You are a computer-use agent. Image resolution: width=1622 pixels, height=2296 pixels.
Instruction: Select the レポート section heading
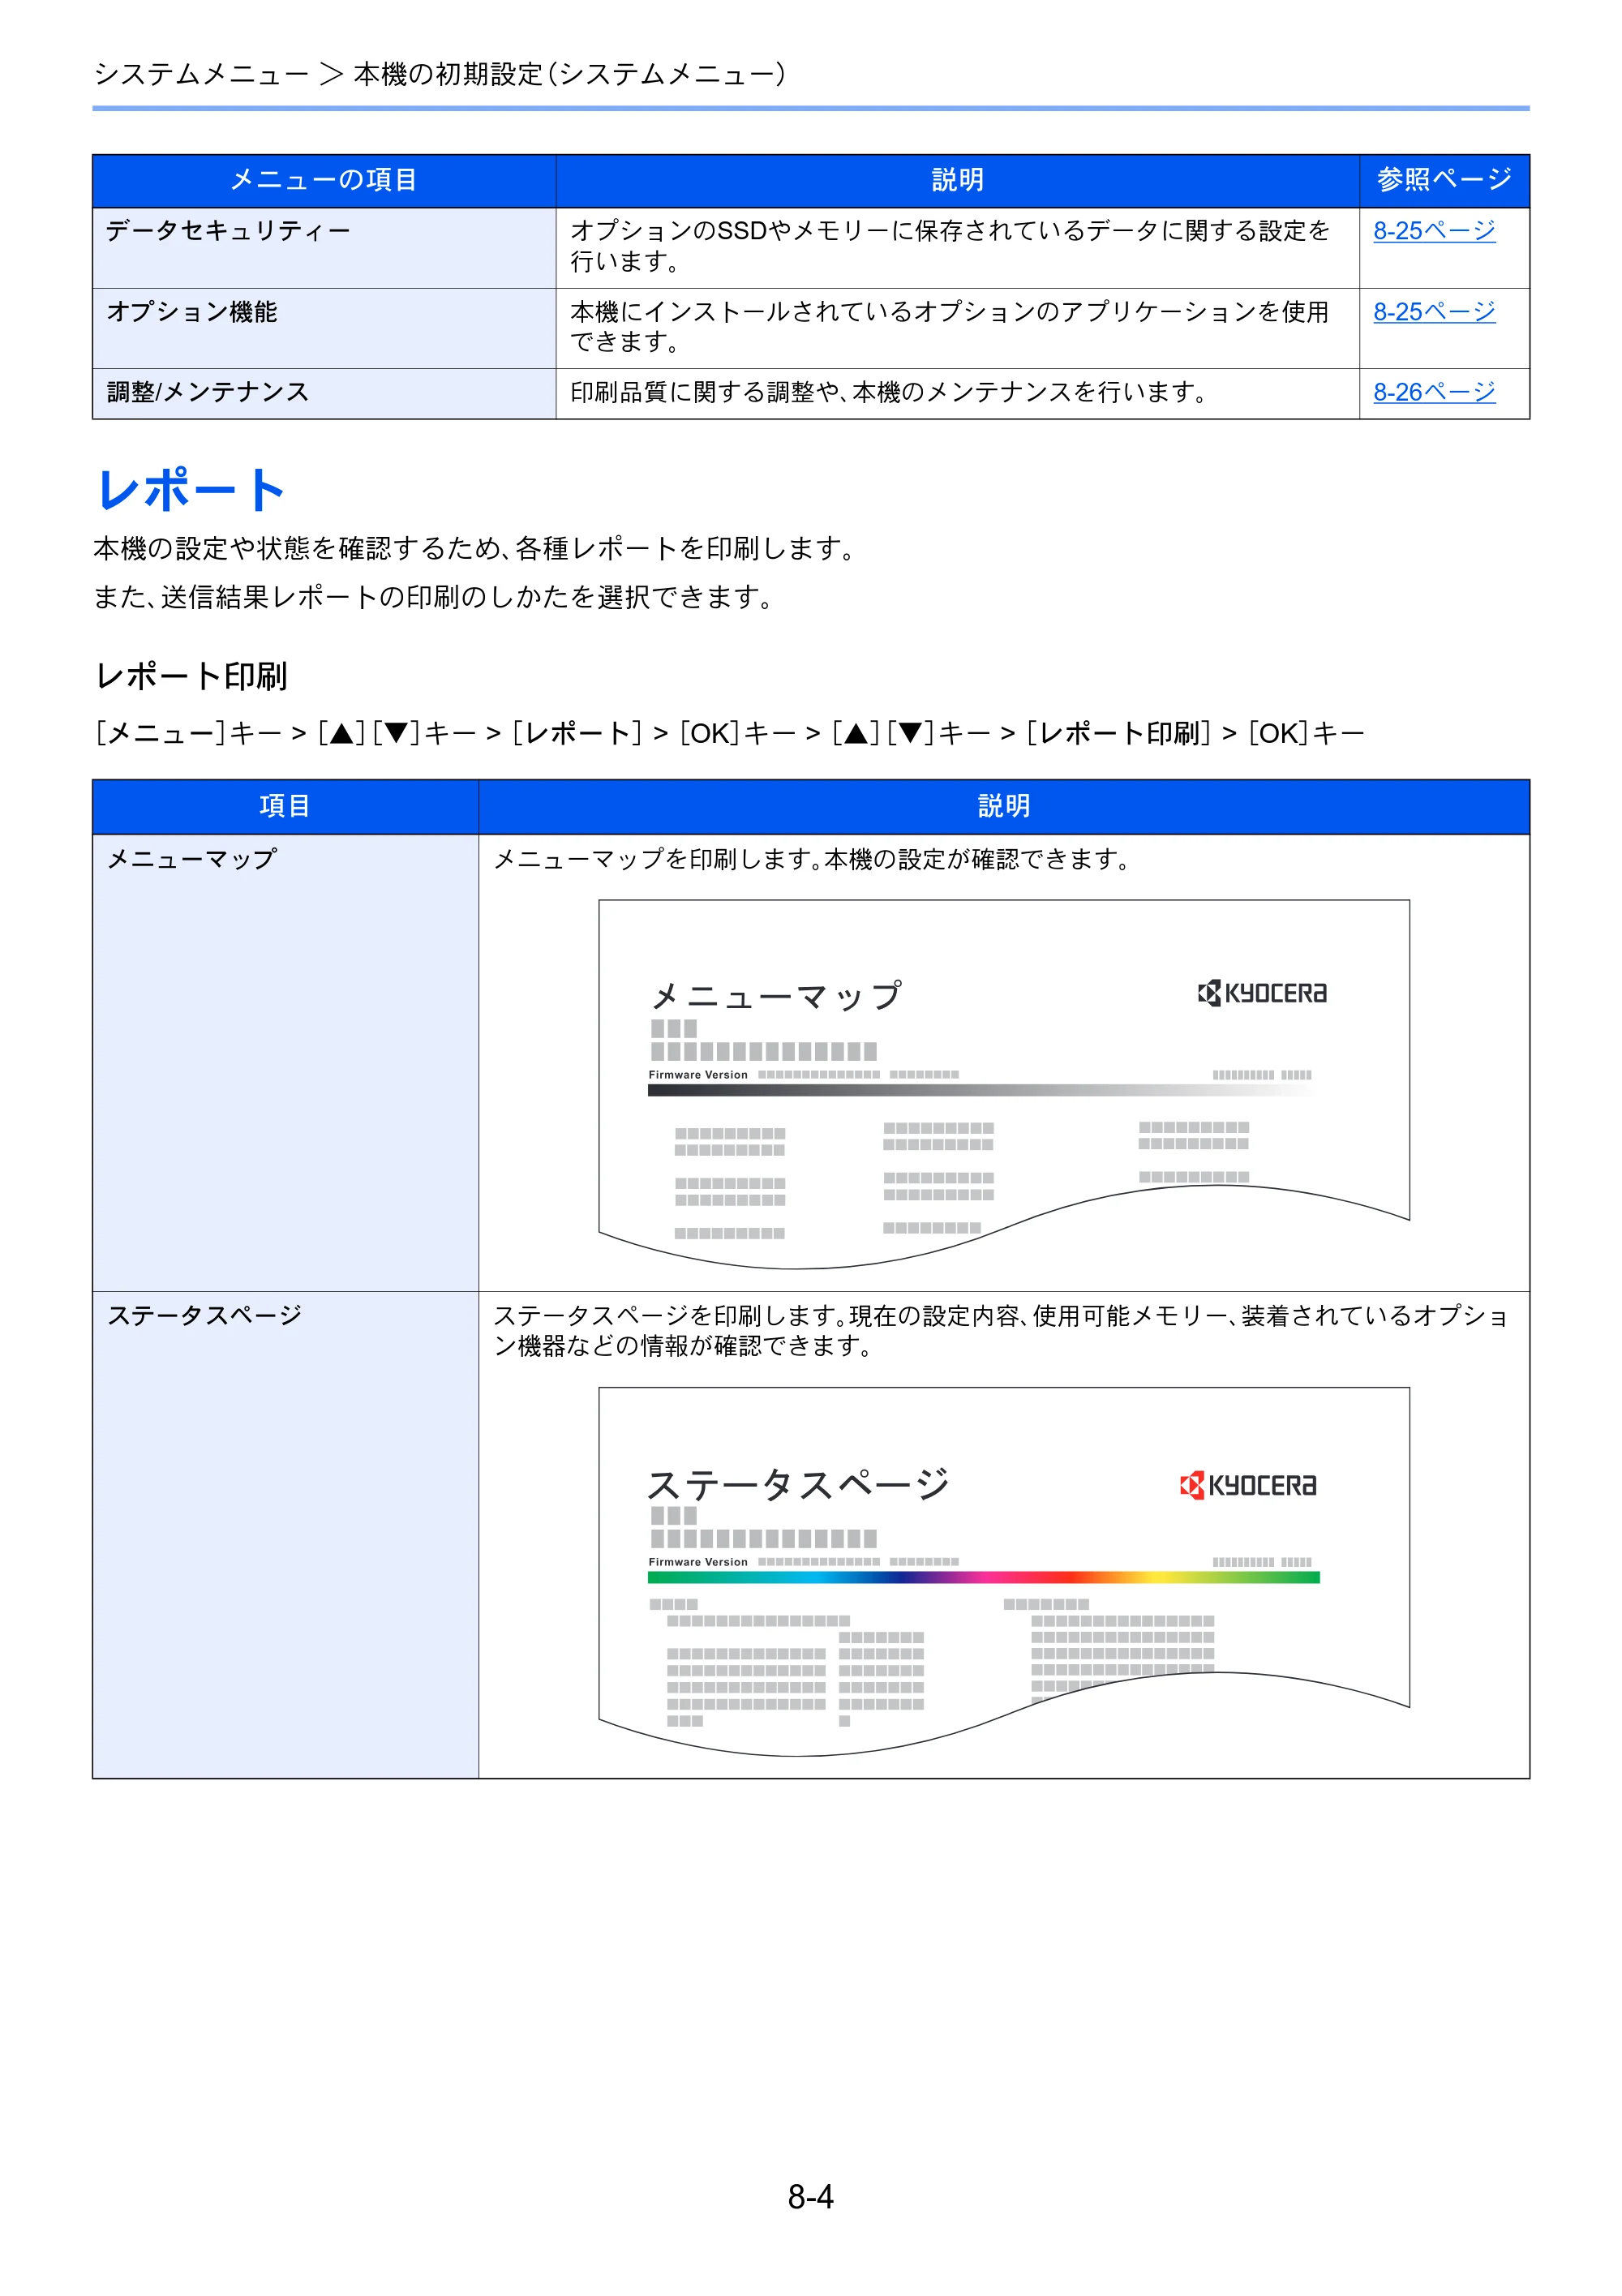(191, 490)
